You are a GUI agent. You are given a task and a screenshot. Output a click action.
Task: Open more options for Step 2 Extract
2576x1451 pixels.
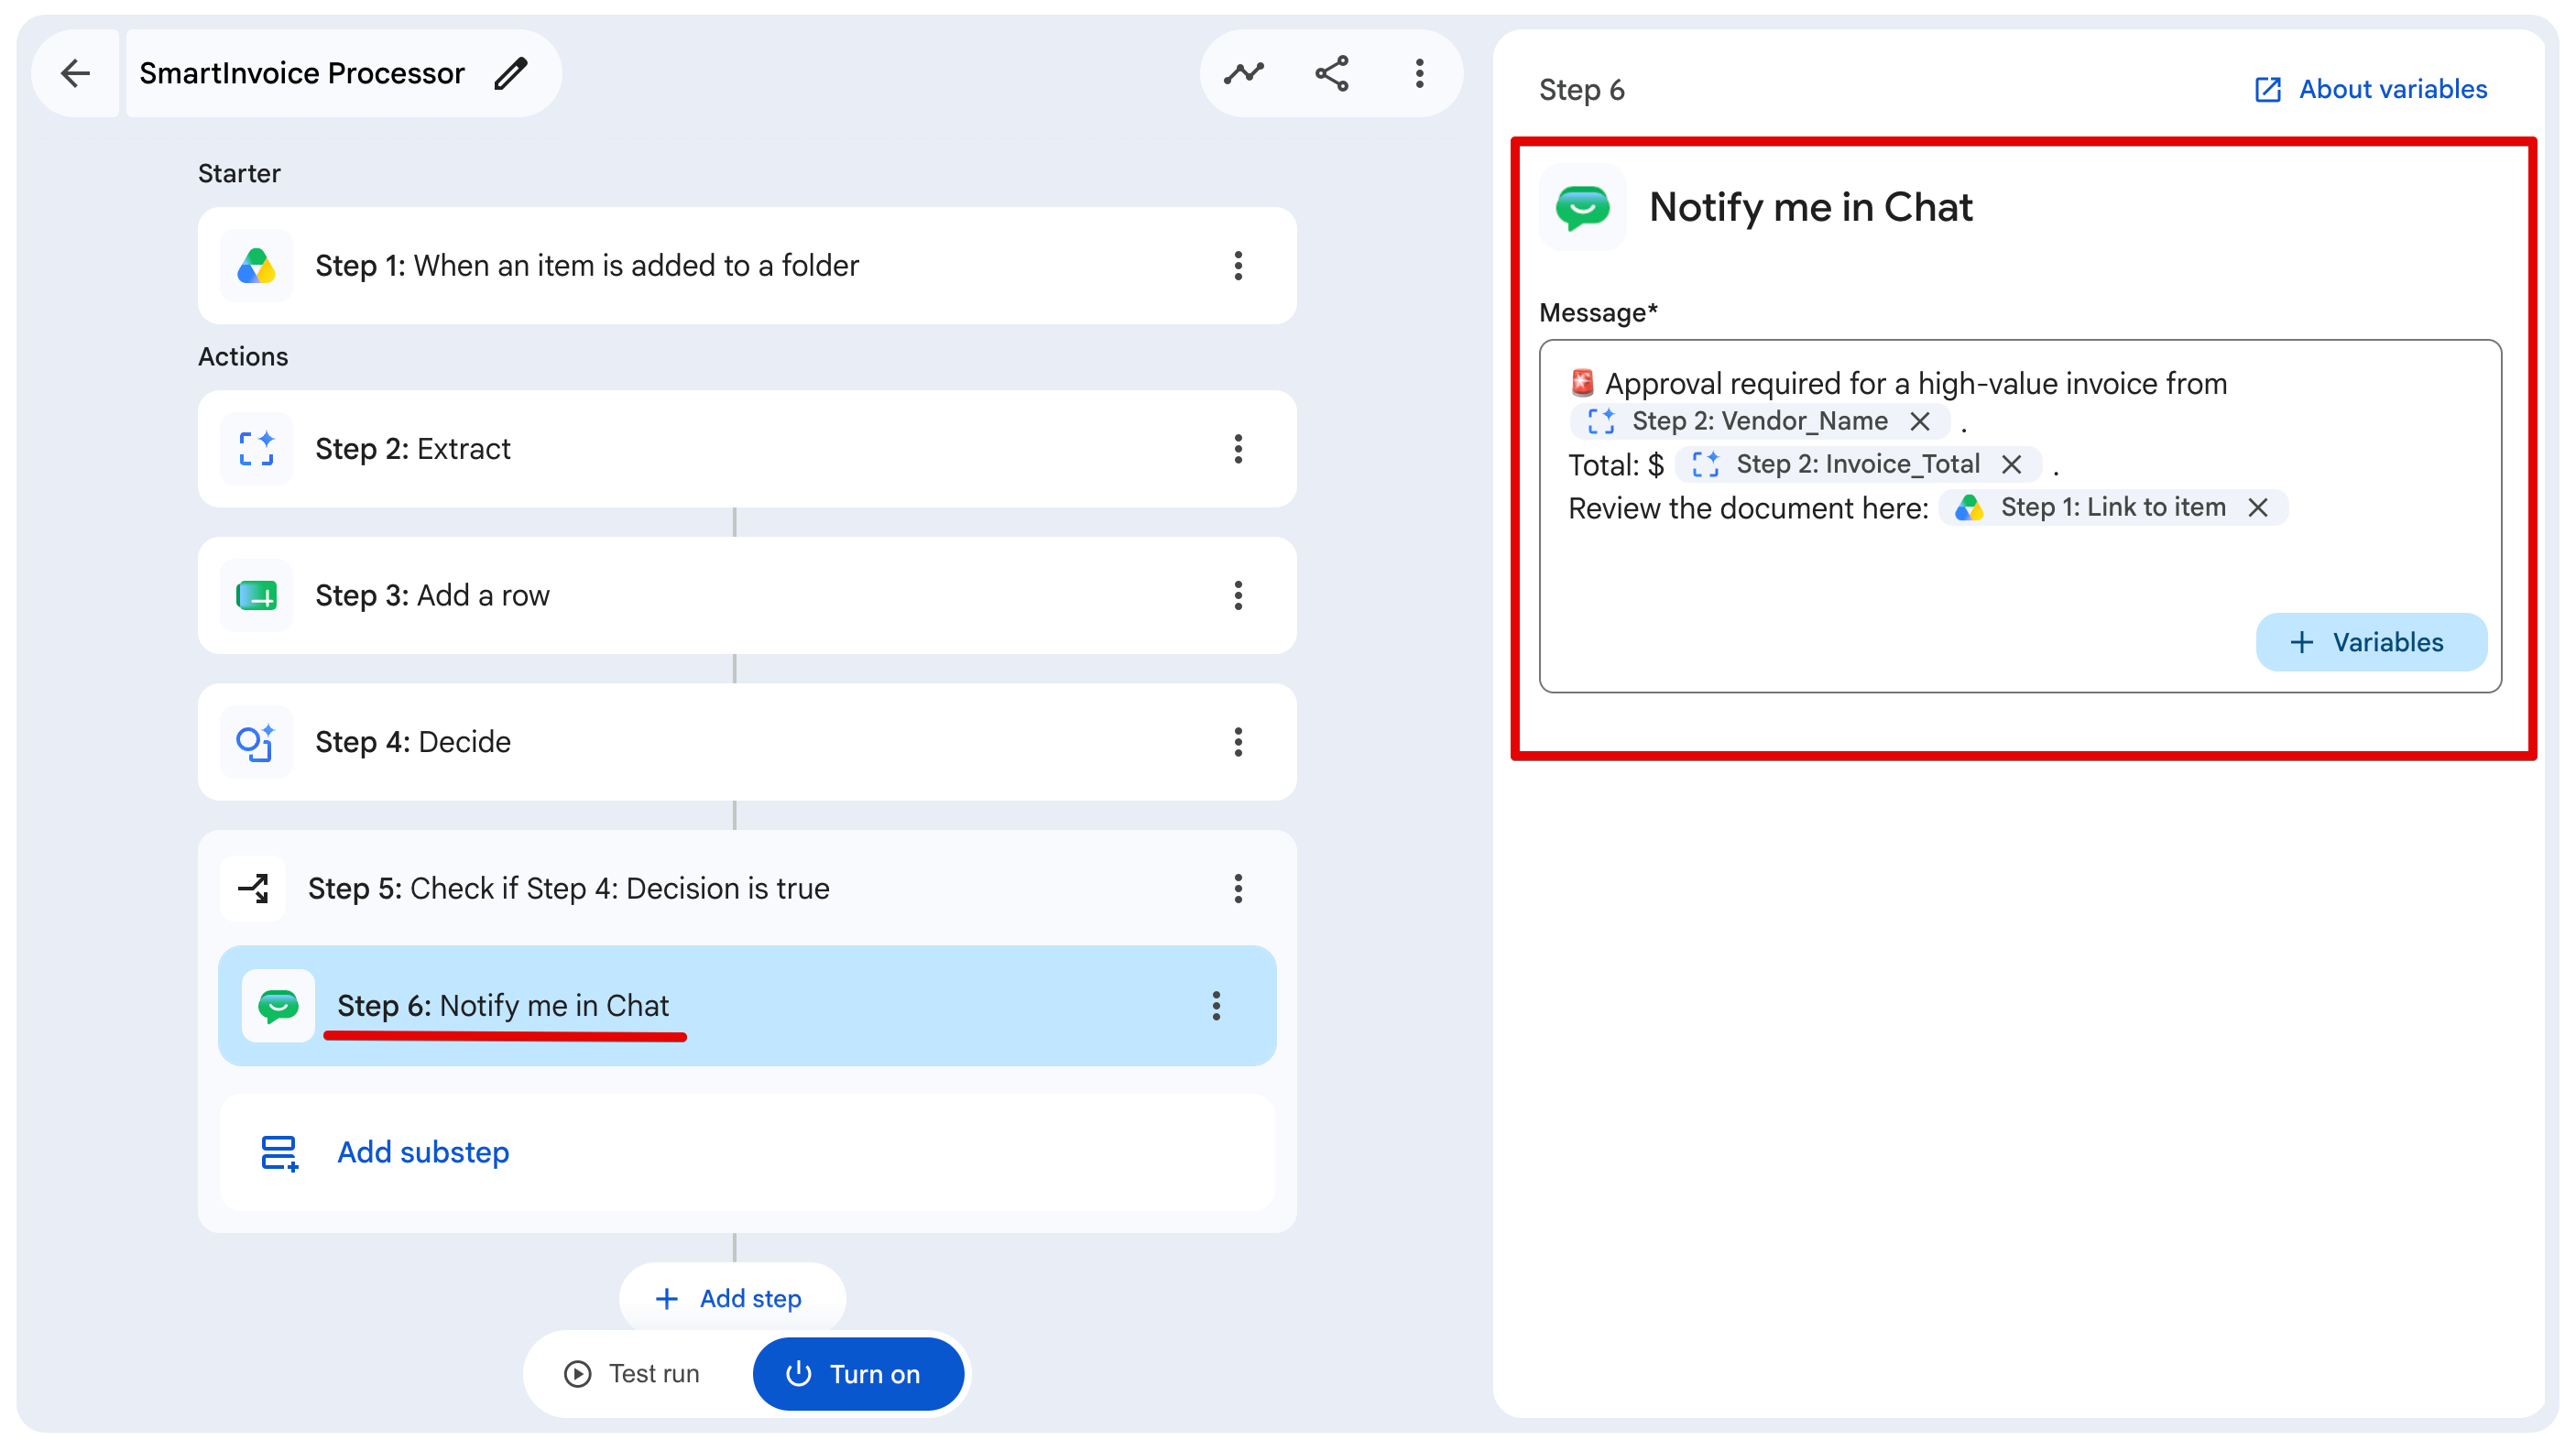pos(1238,449)
